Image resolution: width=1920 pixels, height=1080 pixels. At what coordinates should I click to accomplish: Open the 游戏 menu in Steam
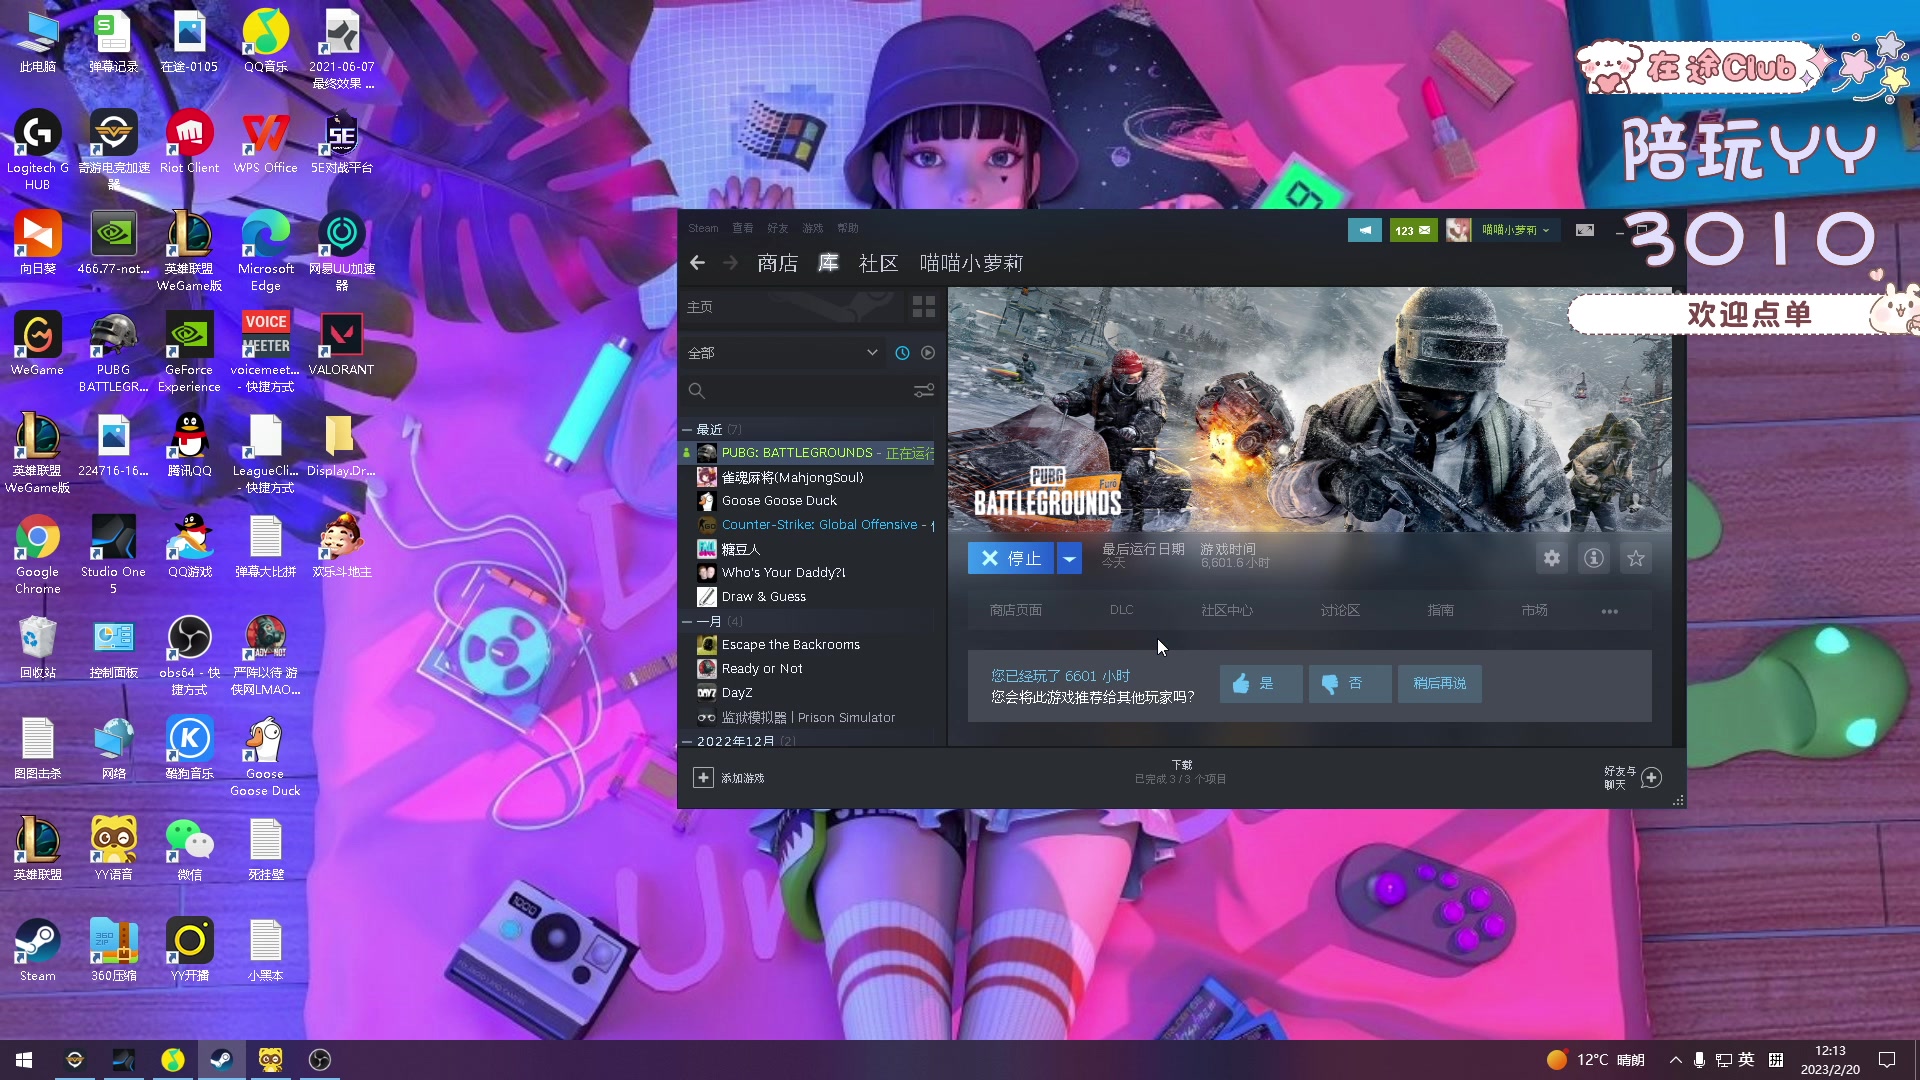click(x=812, y=228)
